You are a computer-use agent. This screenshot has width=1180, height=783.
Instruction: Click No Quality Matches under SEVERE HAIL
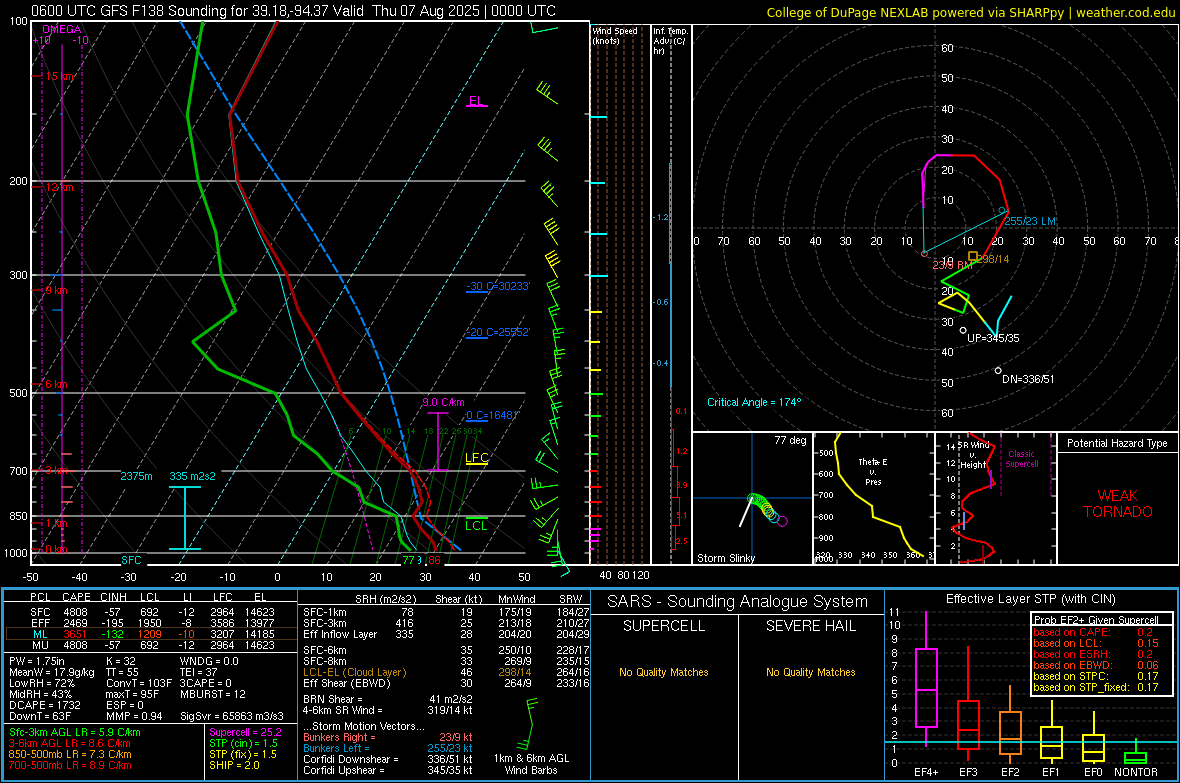pos(810,672)
